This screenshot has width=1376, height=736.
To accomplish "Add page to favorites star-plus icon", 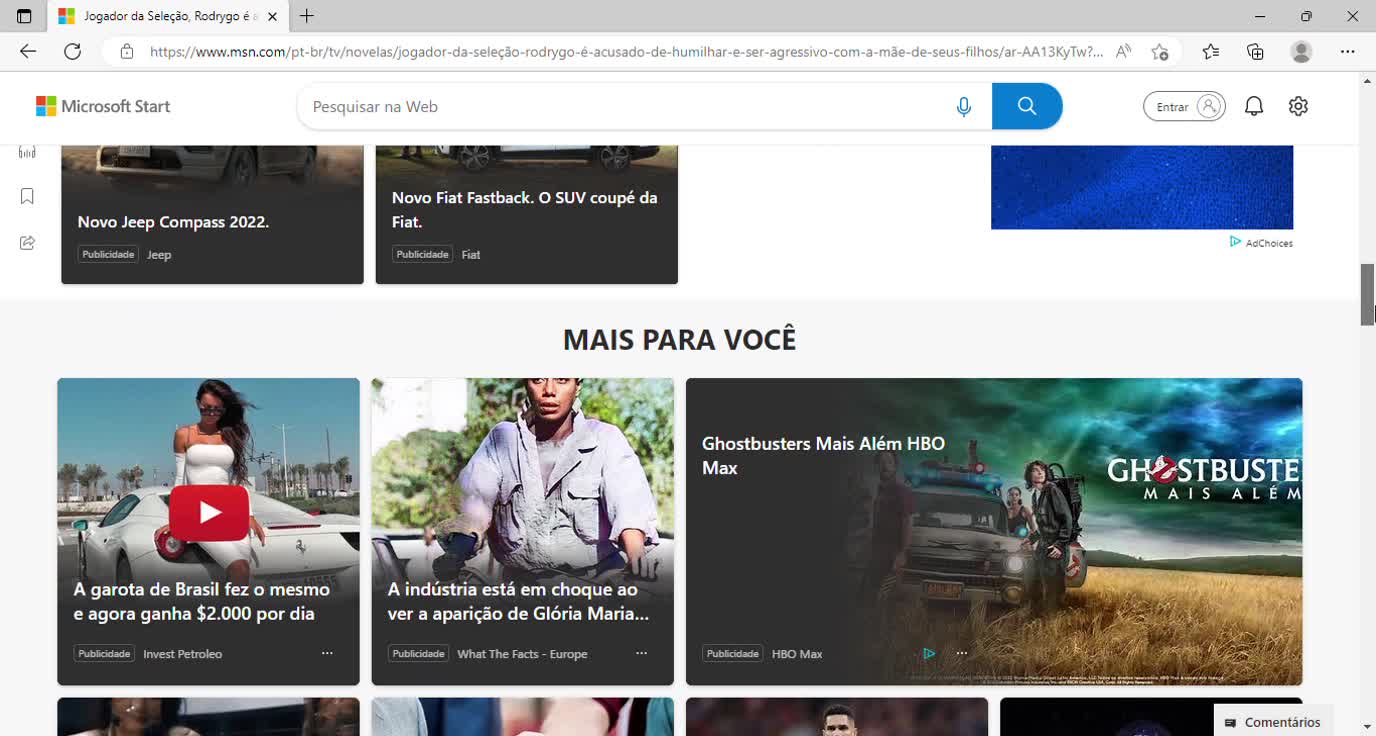I will click(x=1160, y=51).
